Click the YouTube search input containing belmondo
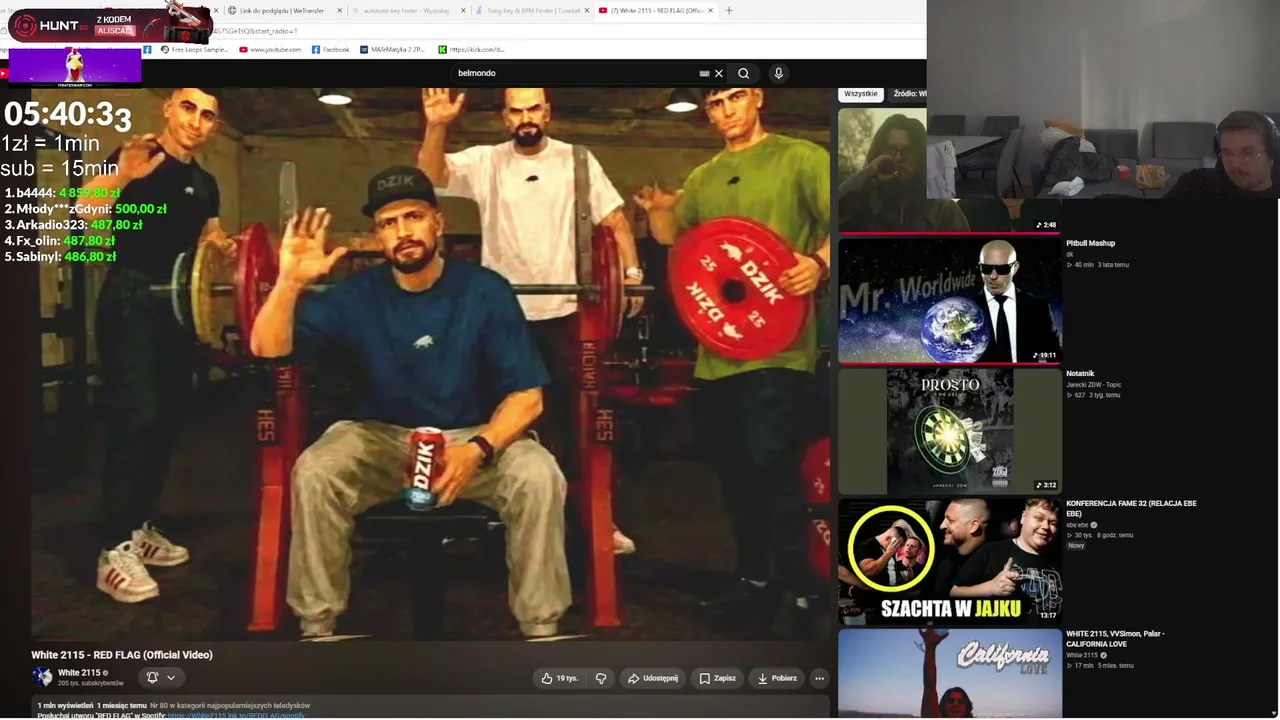Viewport: 1280px width, 720px height. coord(575,73)
